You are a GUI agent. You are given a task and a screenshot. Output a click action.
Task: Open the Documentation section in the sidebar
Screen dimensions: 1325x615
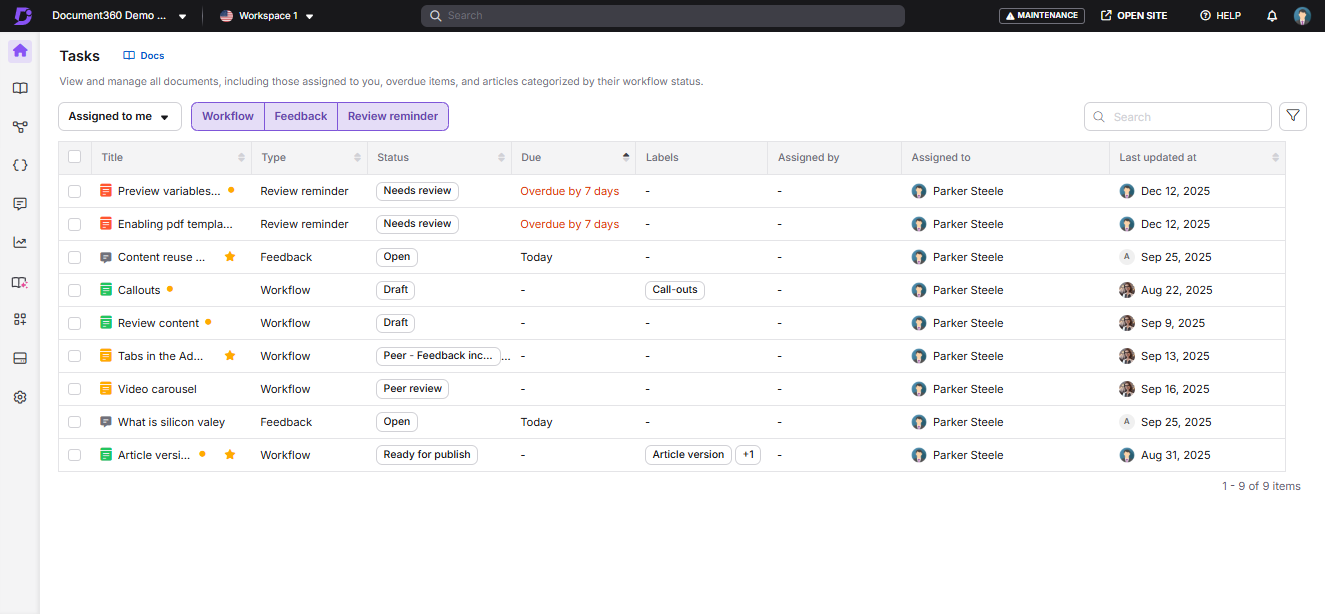point(19,88)
